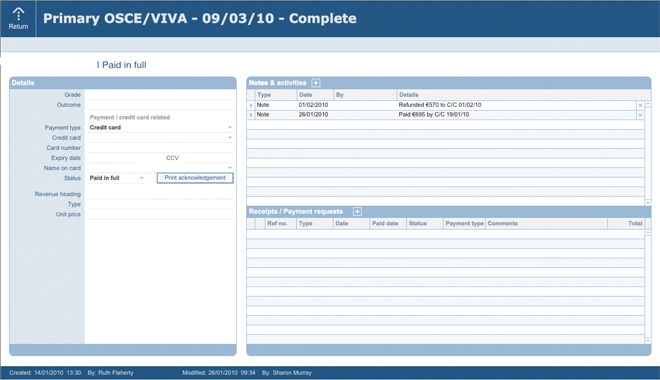Expand the note dated 01/02/2010
The width and height of the screenshot is (660, 380).
coord(251,105)
